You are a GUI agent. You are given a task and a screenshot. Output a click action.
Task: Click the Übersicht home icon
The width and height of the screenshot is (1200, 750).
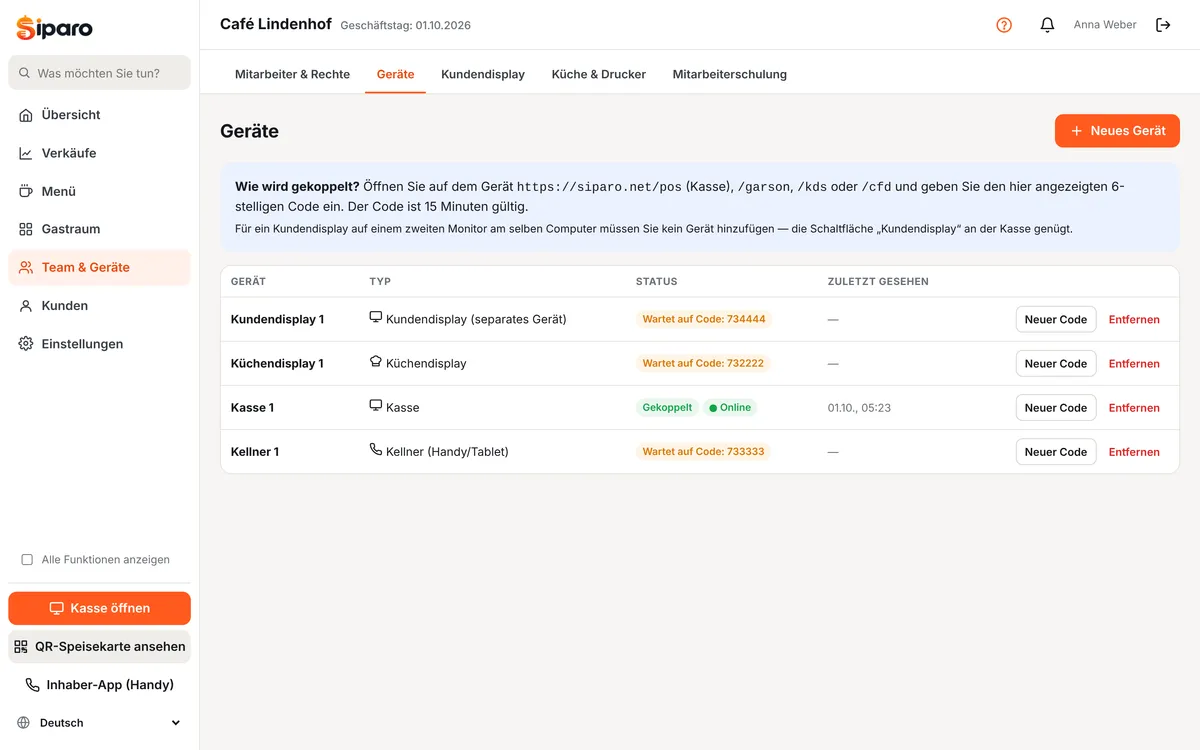pos(26,115)
